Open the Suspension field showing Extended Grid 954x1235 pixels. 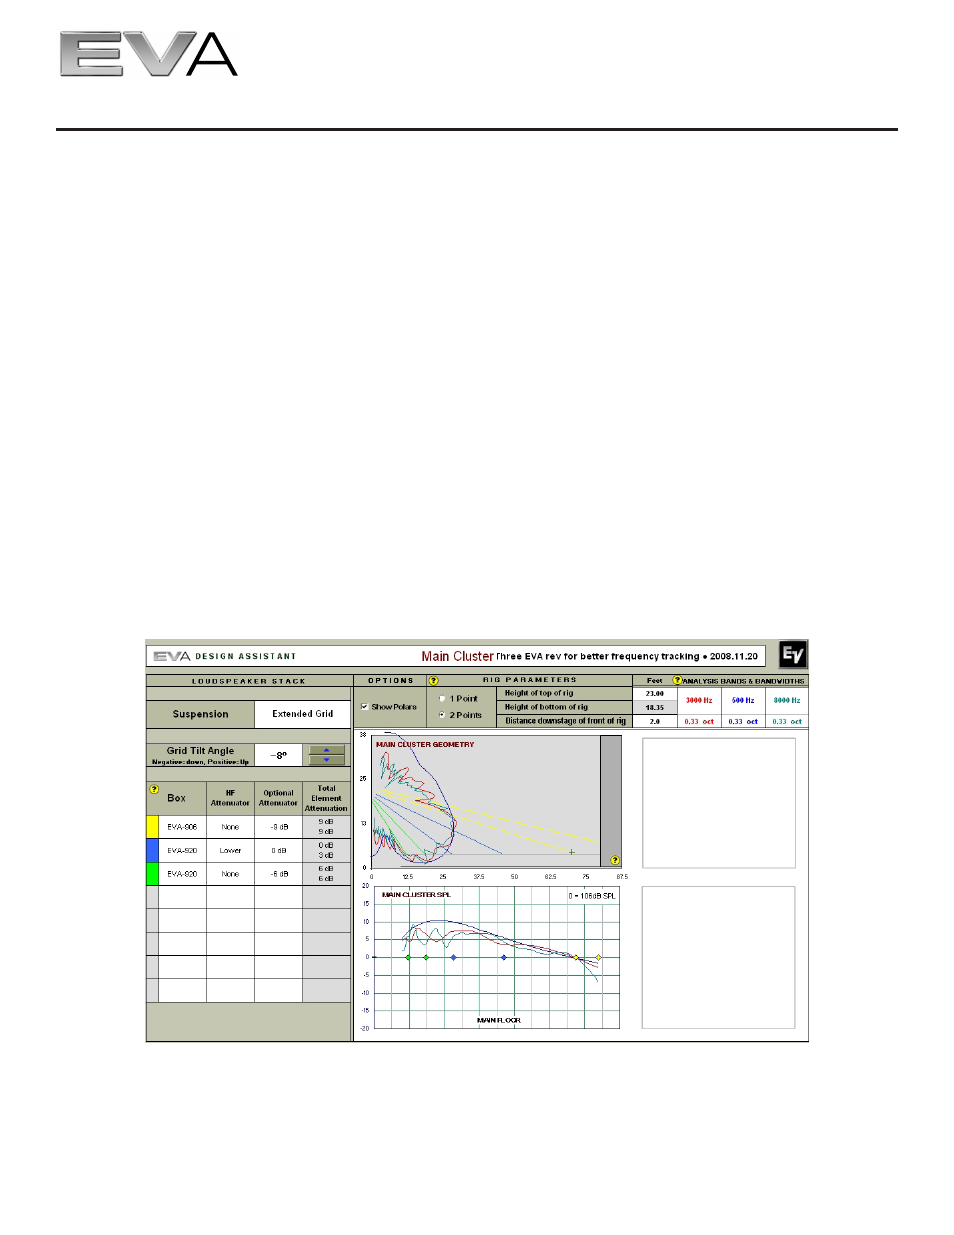(302, 714)
